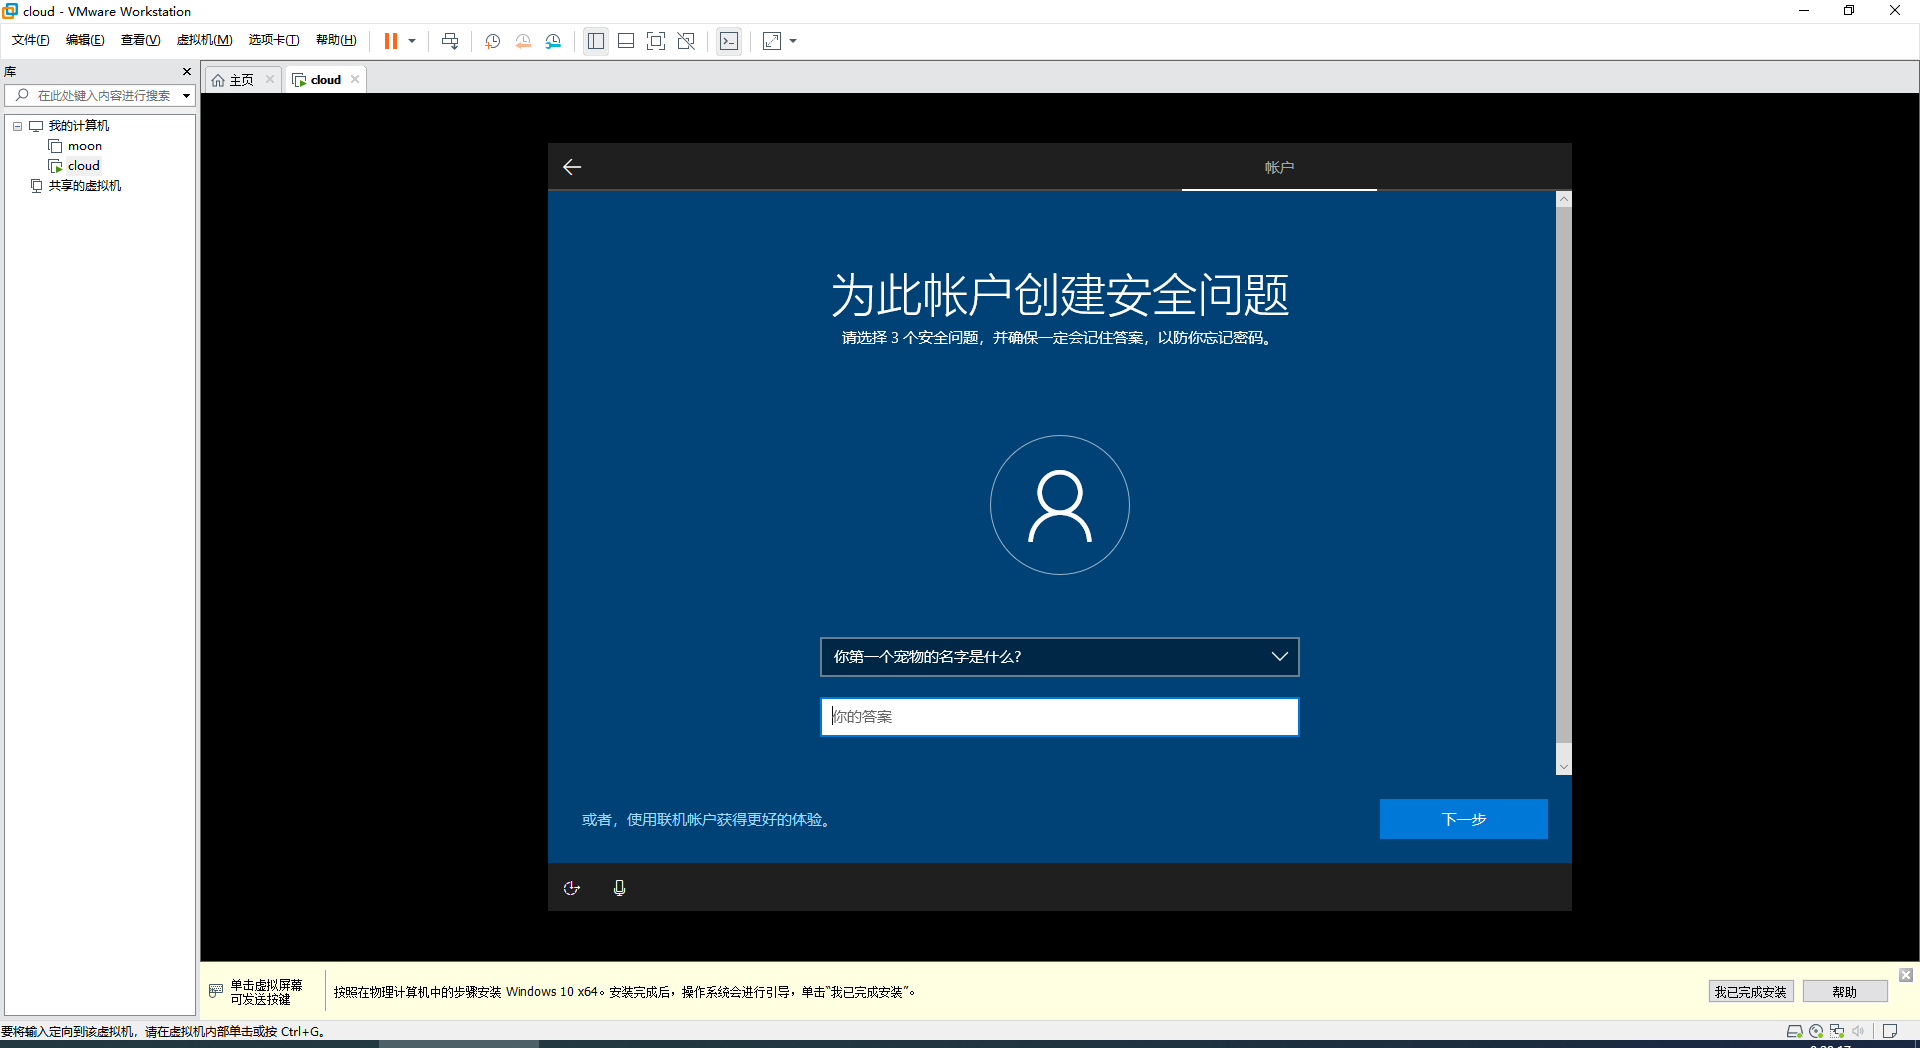Collapse the 我的计算机 tree node
The width and height of the screenshot is (1920, 1048).
(x=17, y=126)
